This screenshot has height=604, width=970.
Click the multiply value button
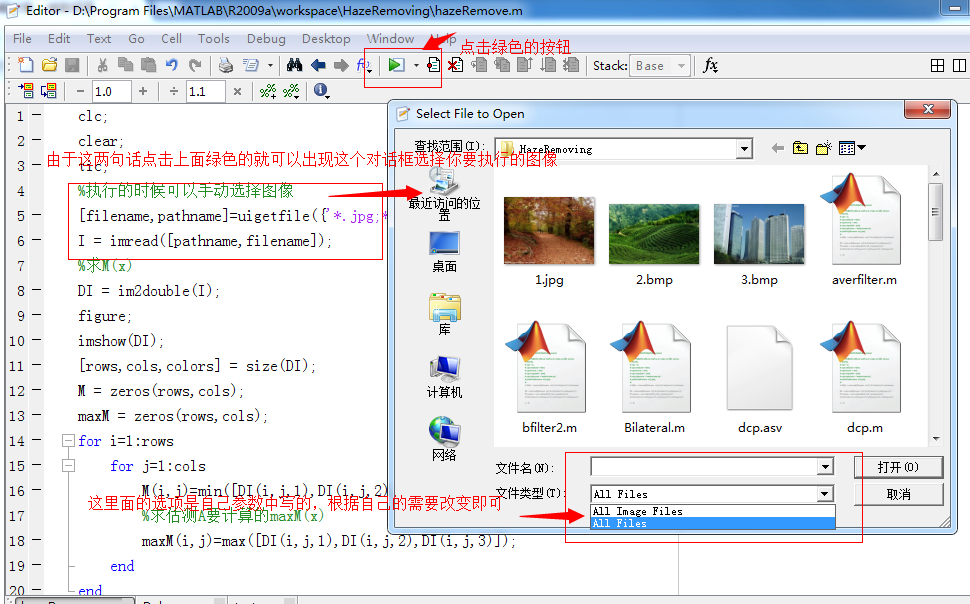(237, 91)
